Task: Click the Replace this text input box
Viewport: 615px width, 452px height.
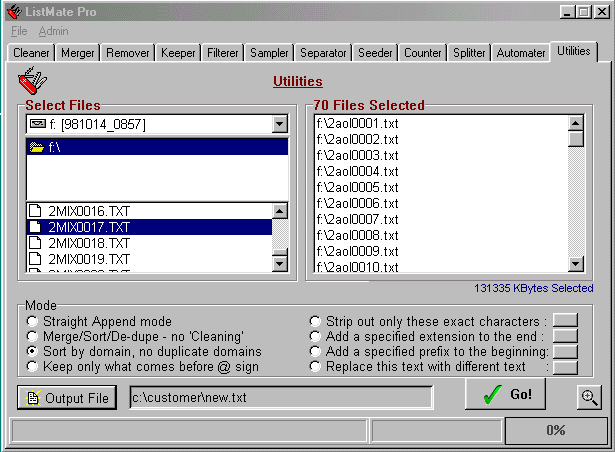Action: point(565,367)
